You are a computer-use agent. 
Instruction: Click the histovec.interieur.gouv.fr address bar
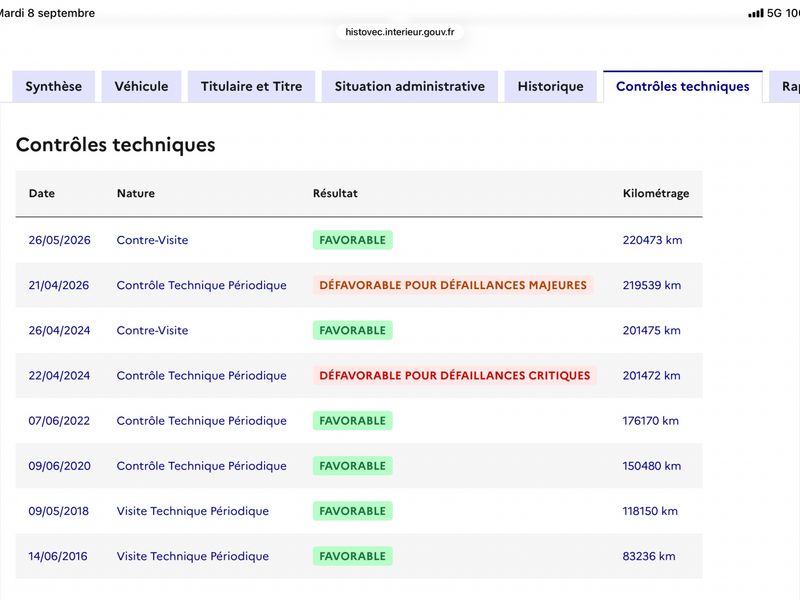tap(399, 32)
